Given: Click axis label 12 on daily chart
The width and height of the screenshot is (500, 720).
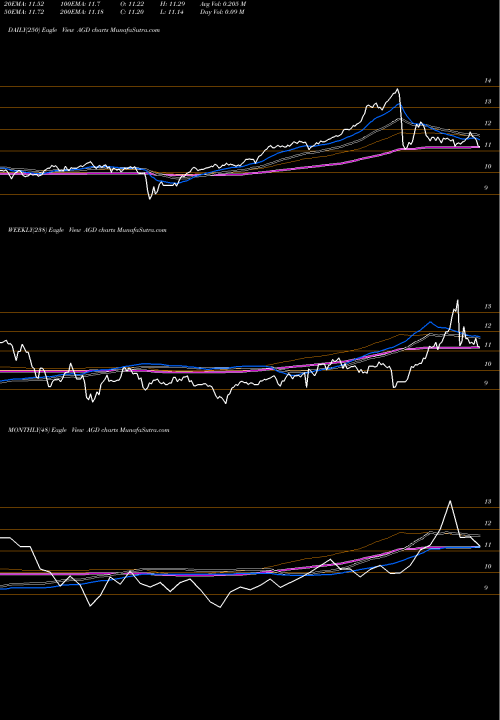Looking at the screenshot, I should (488, 124).
